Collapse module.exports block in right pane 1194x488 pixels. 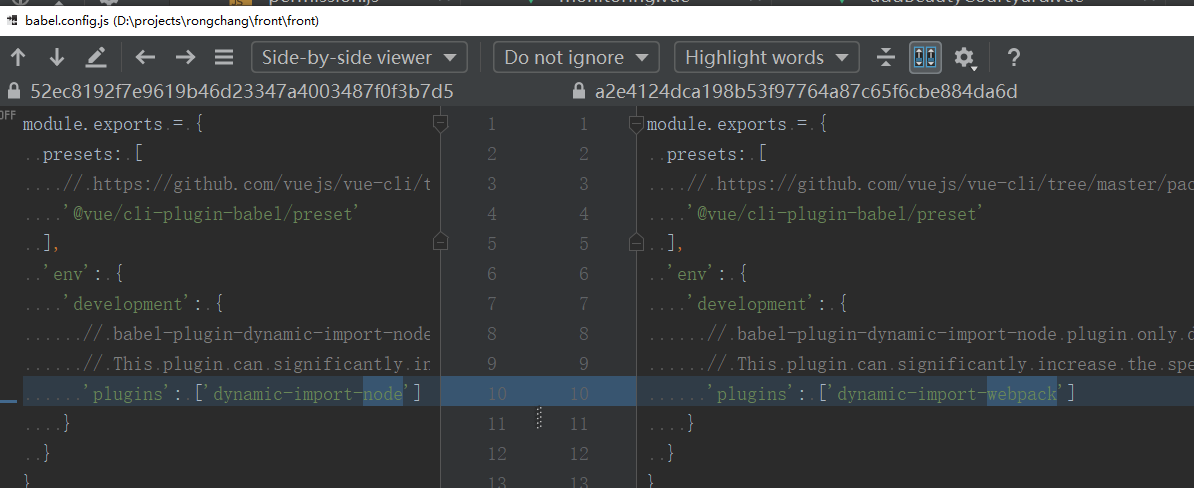tap(635, 124)
